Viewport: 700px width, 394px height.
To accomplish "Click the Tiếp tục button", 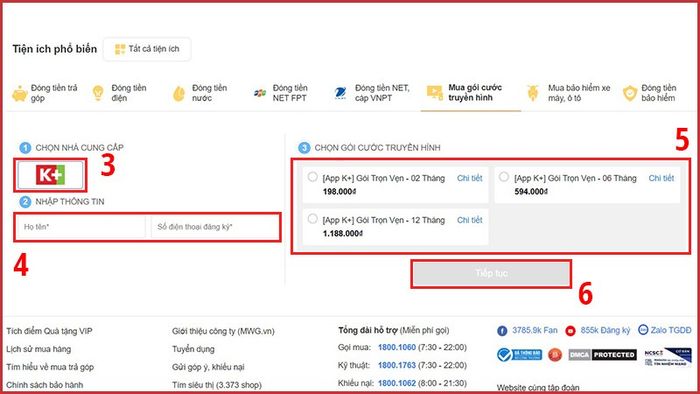I will point(491,274).
